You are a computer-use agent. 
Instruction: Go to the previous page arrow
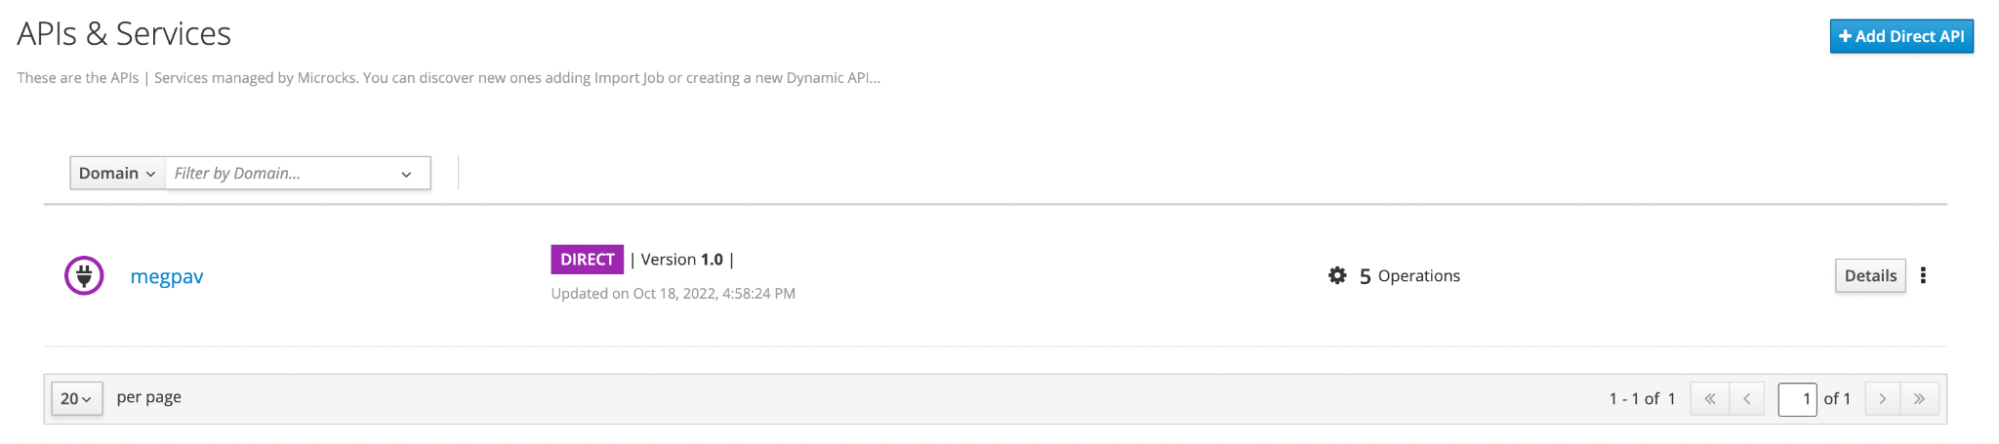pos(1747,398)
